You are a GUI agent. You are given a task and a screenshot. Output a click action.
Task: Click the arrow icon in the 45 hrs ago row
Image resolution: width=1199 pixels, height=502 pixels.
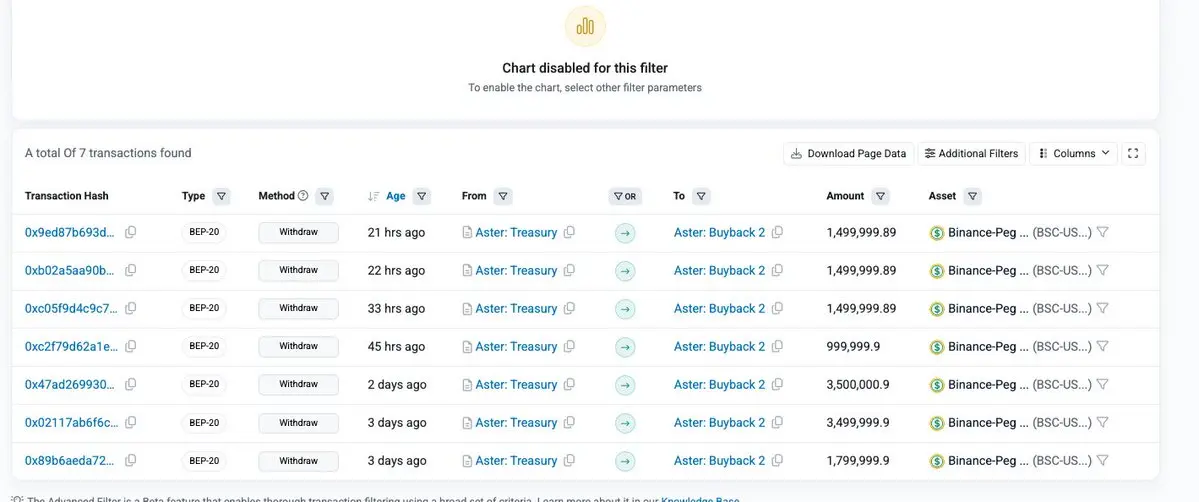625,347
